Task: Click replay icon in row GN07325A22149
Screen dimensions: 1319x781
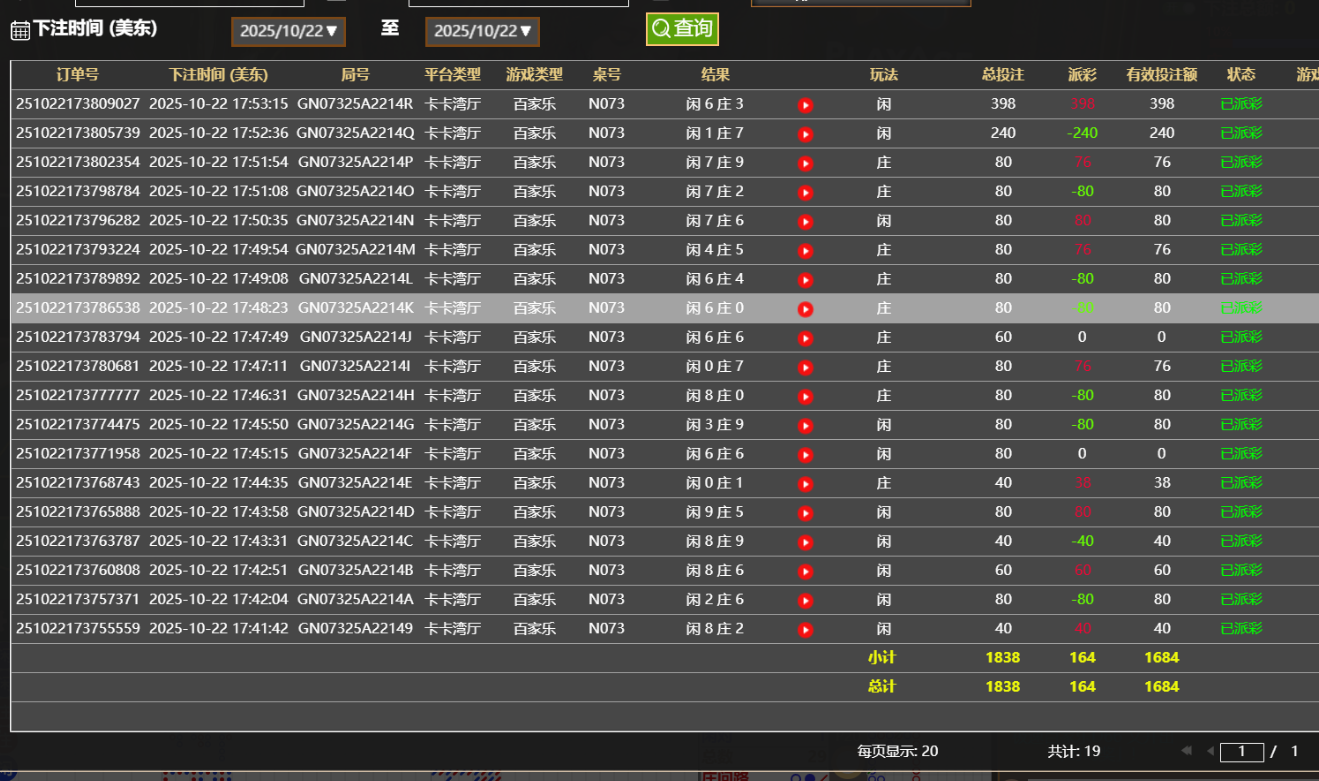Action: [x=805, y=630]
